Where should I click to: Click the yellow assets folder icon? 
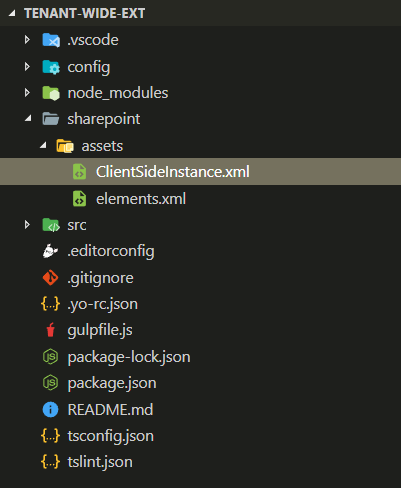pos(65,146)
